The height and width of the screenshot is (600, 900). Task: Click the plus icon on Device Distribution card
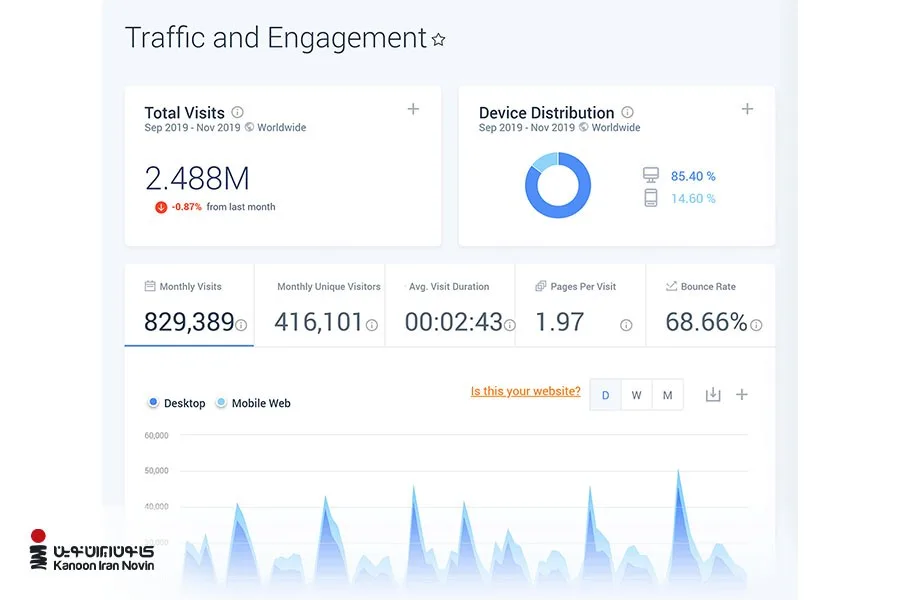coord(747,109)
